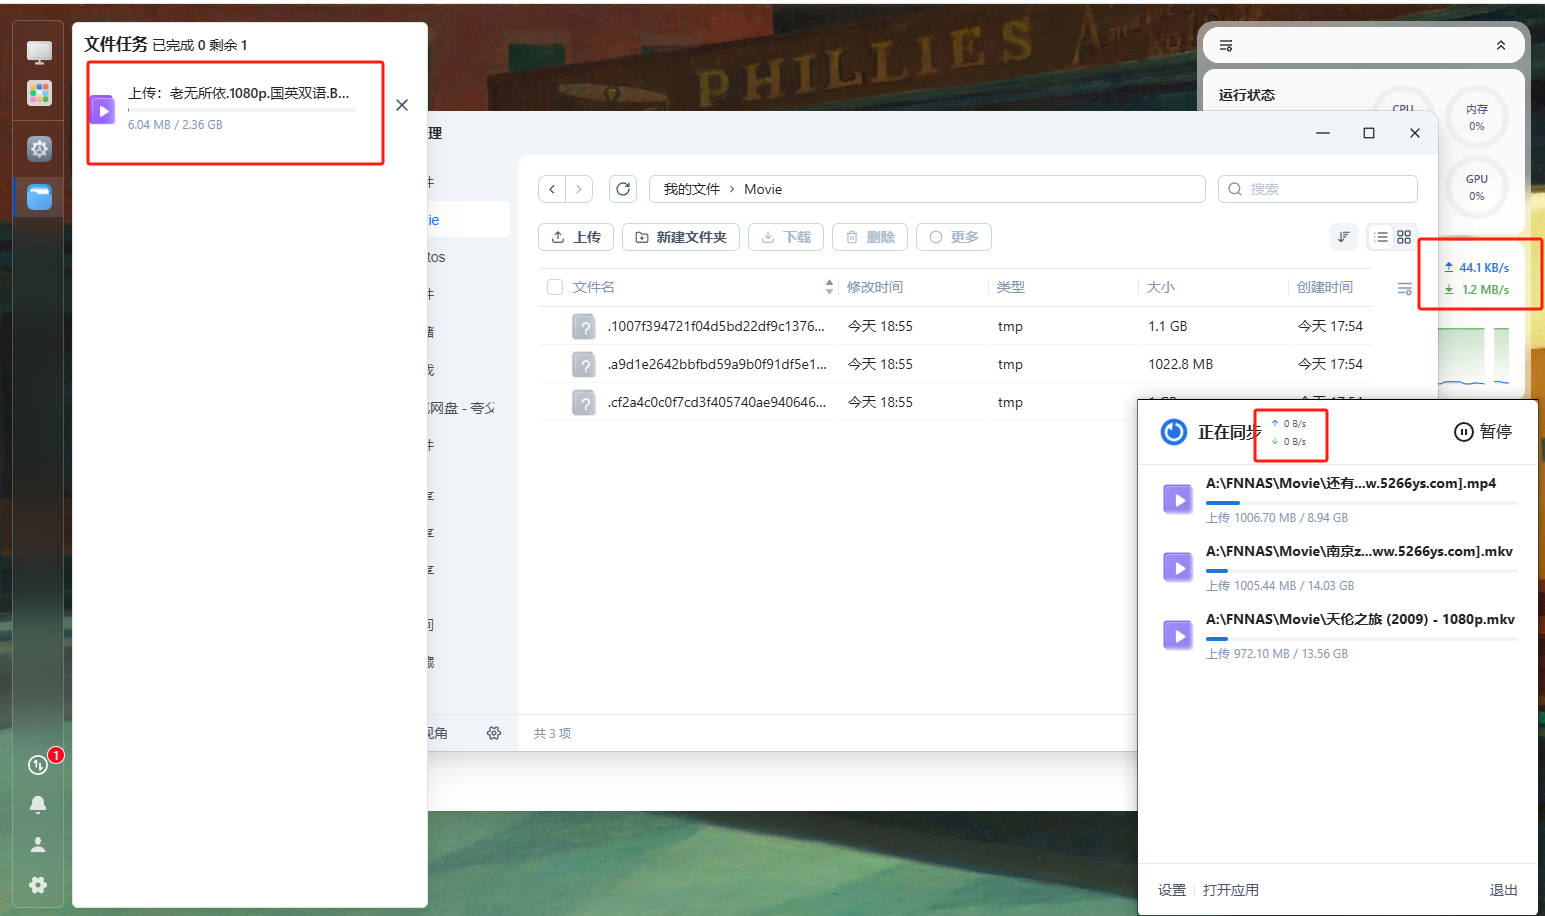1545x916 pixels.
Task: Click the 运行状态 widget title
Action: click(x=1247, y=95)
